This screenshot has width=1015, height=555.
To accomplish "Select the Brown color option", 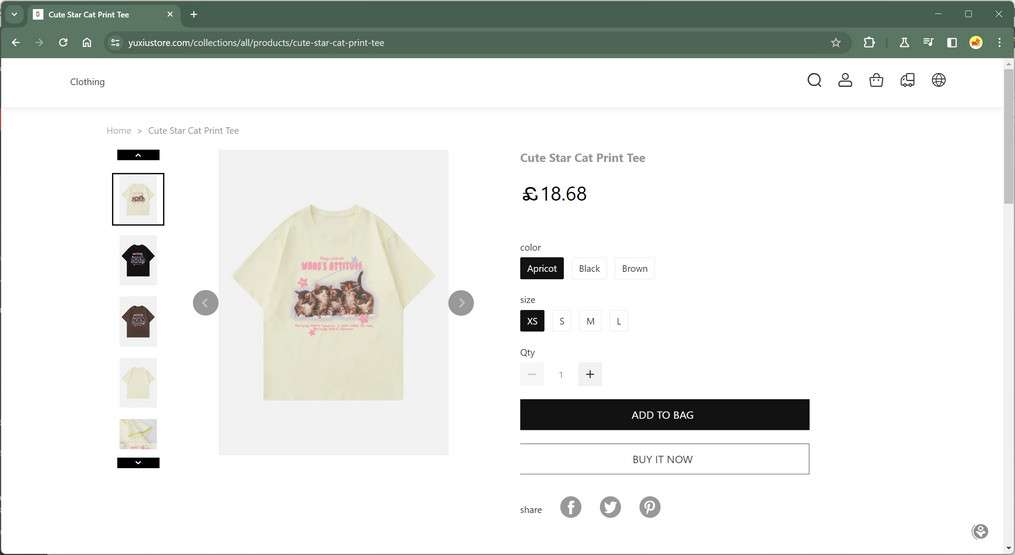I will click(x=634, y=268).
